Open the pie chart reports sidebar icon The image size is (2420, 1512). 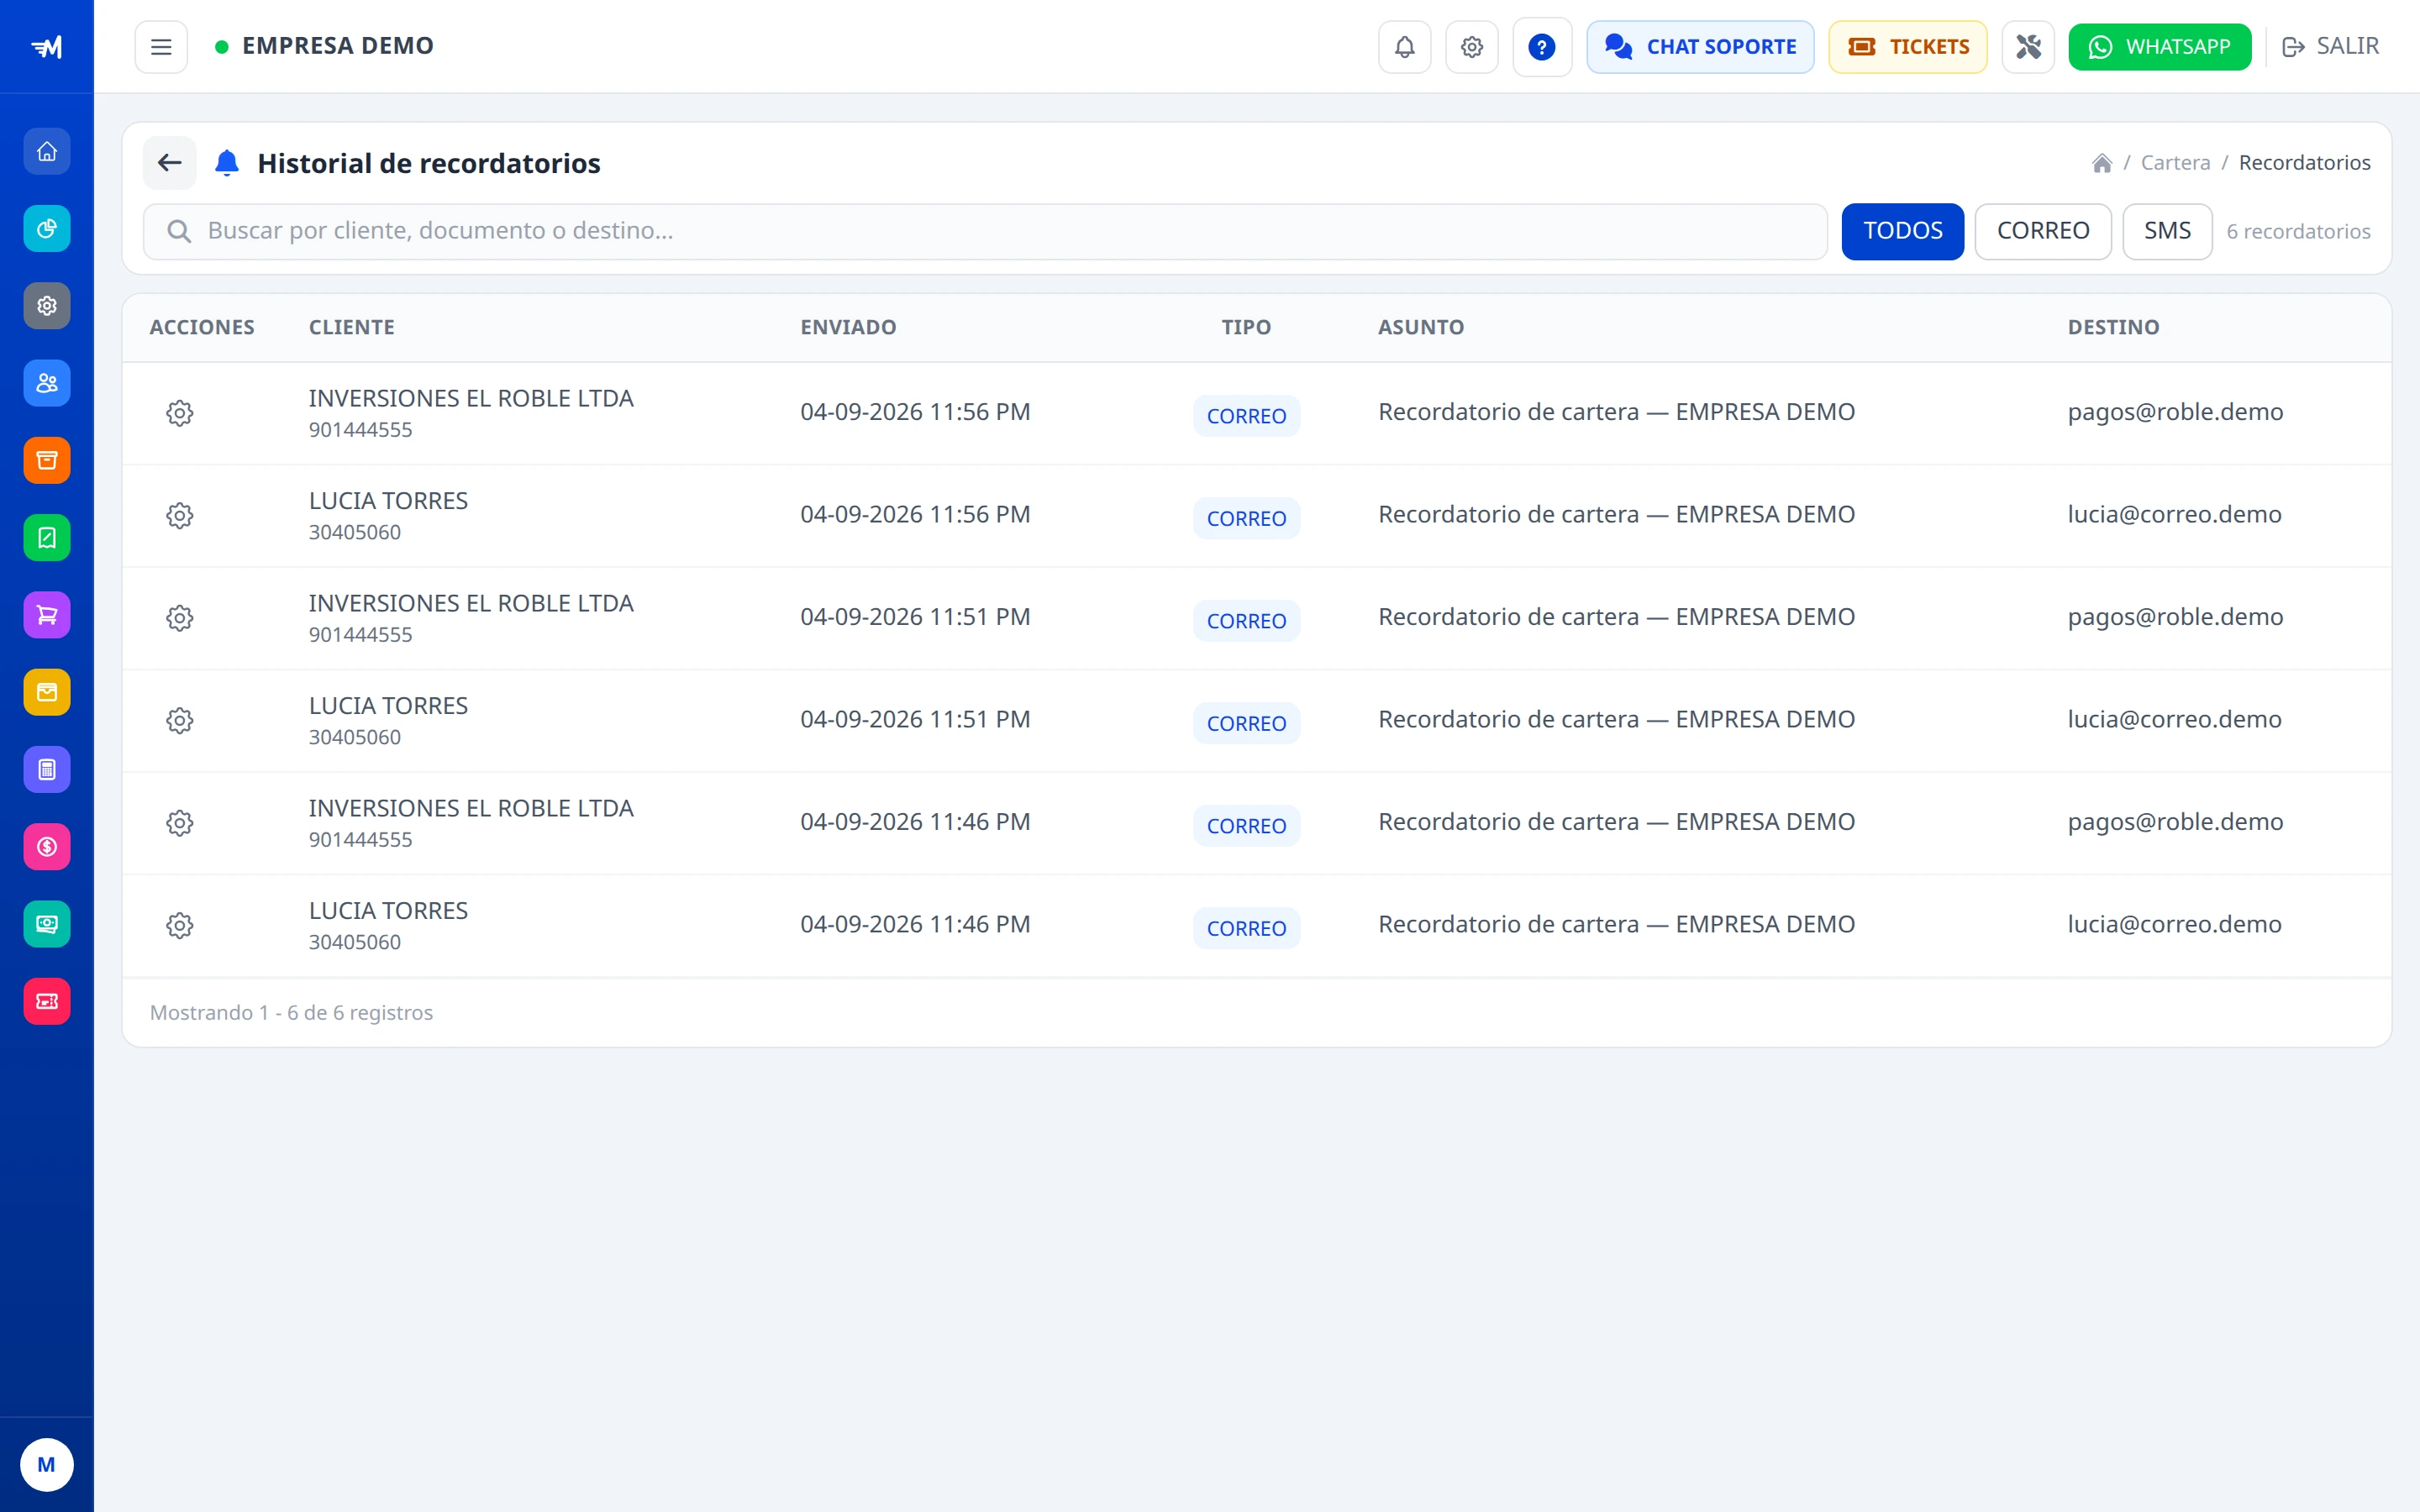point(47,229)
